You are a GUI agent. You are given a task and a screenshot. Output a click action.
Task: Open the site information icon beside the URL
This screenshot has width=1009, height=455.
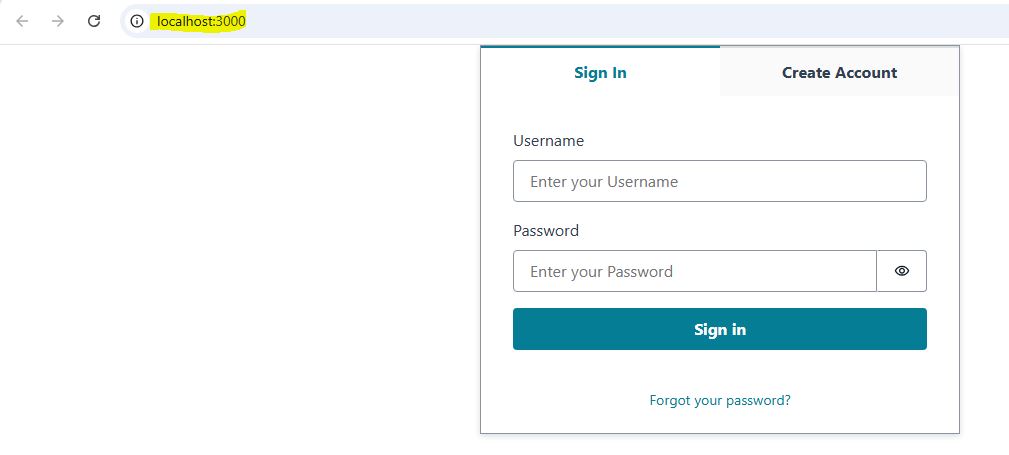pyautogui.click(x=137, y=21)
